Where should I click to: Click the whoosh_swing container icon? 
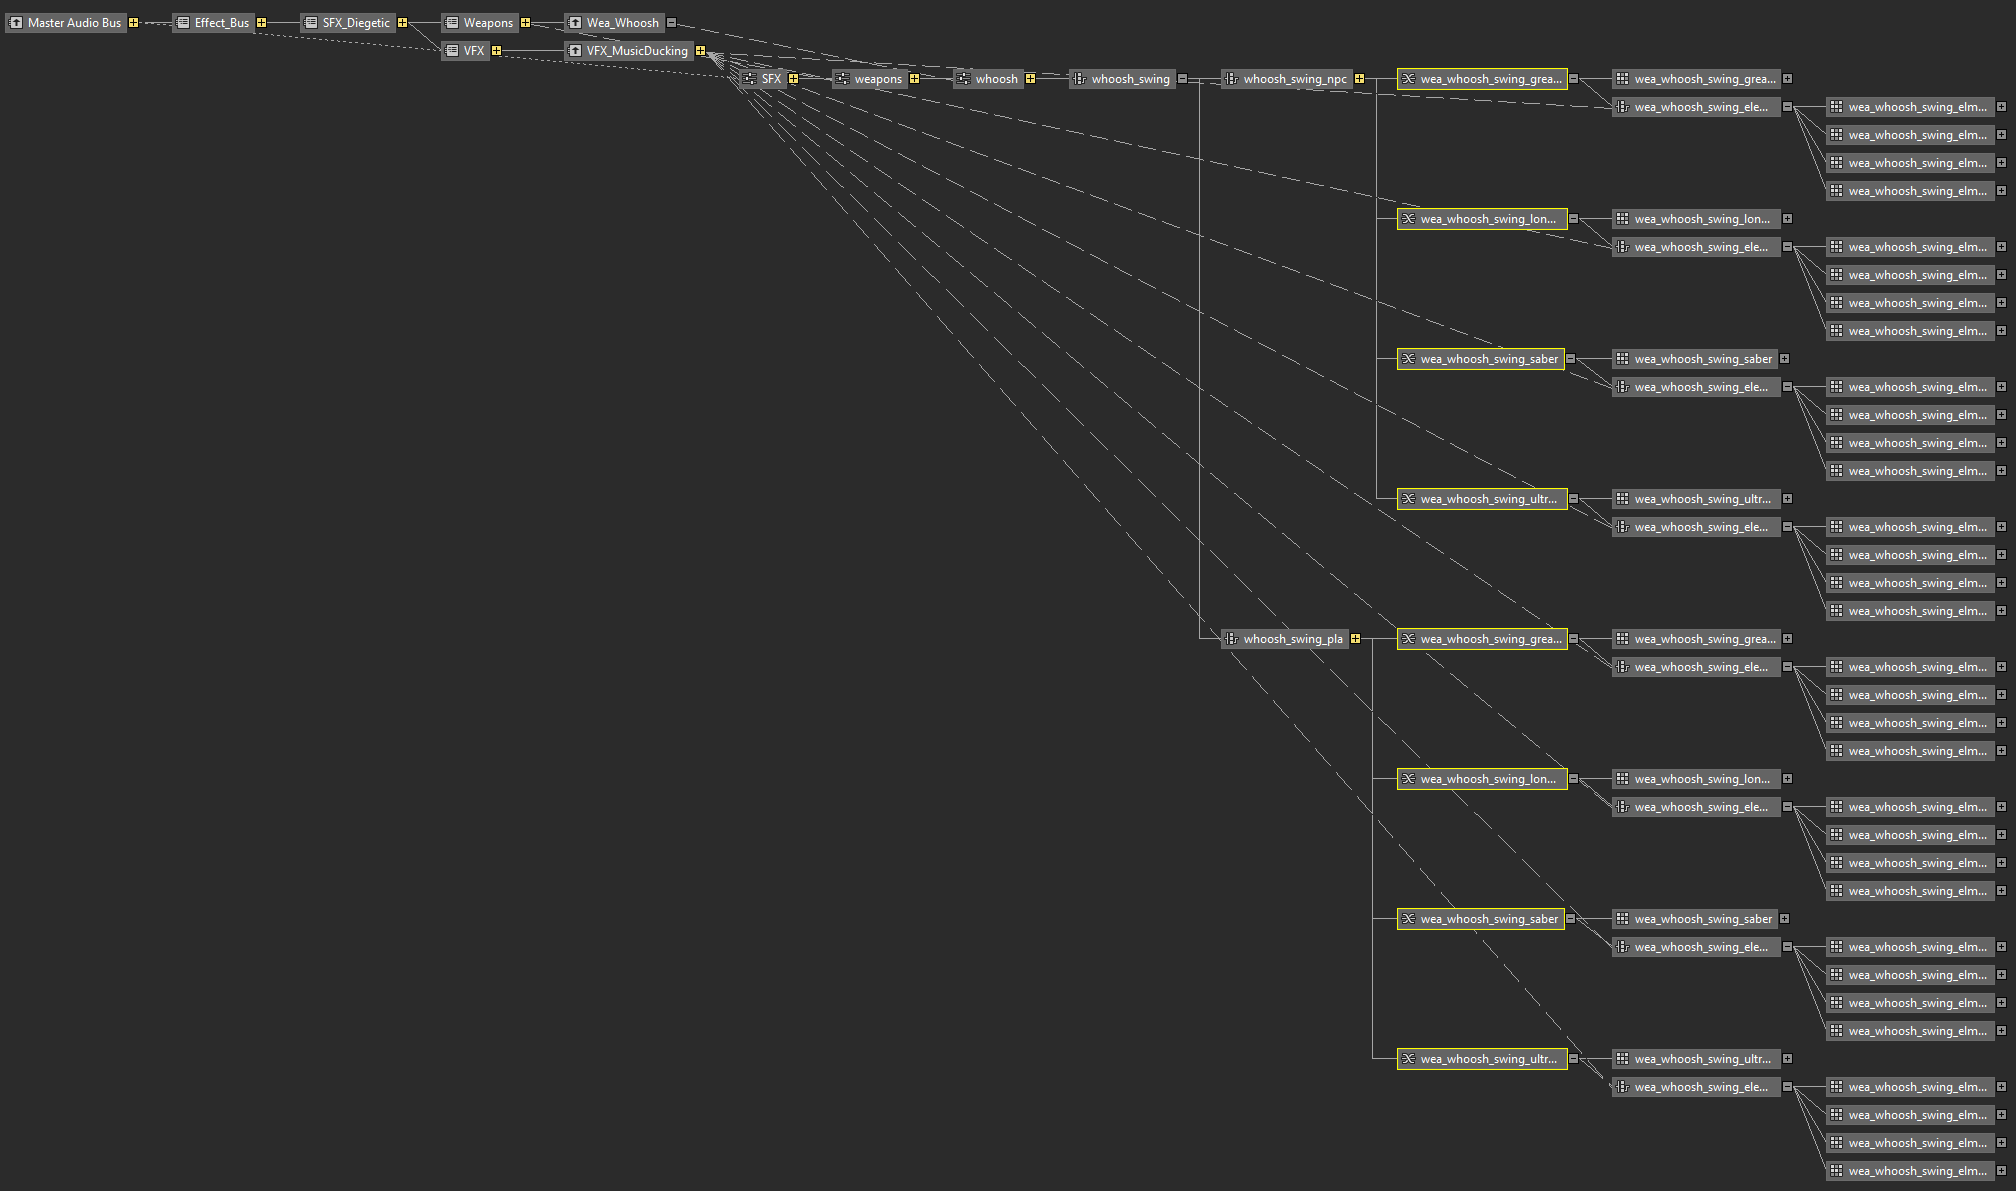pos(1080,79)
